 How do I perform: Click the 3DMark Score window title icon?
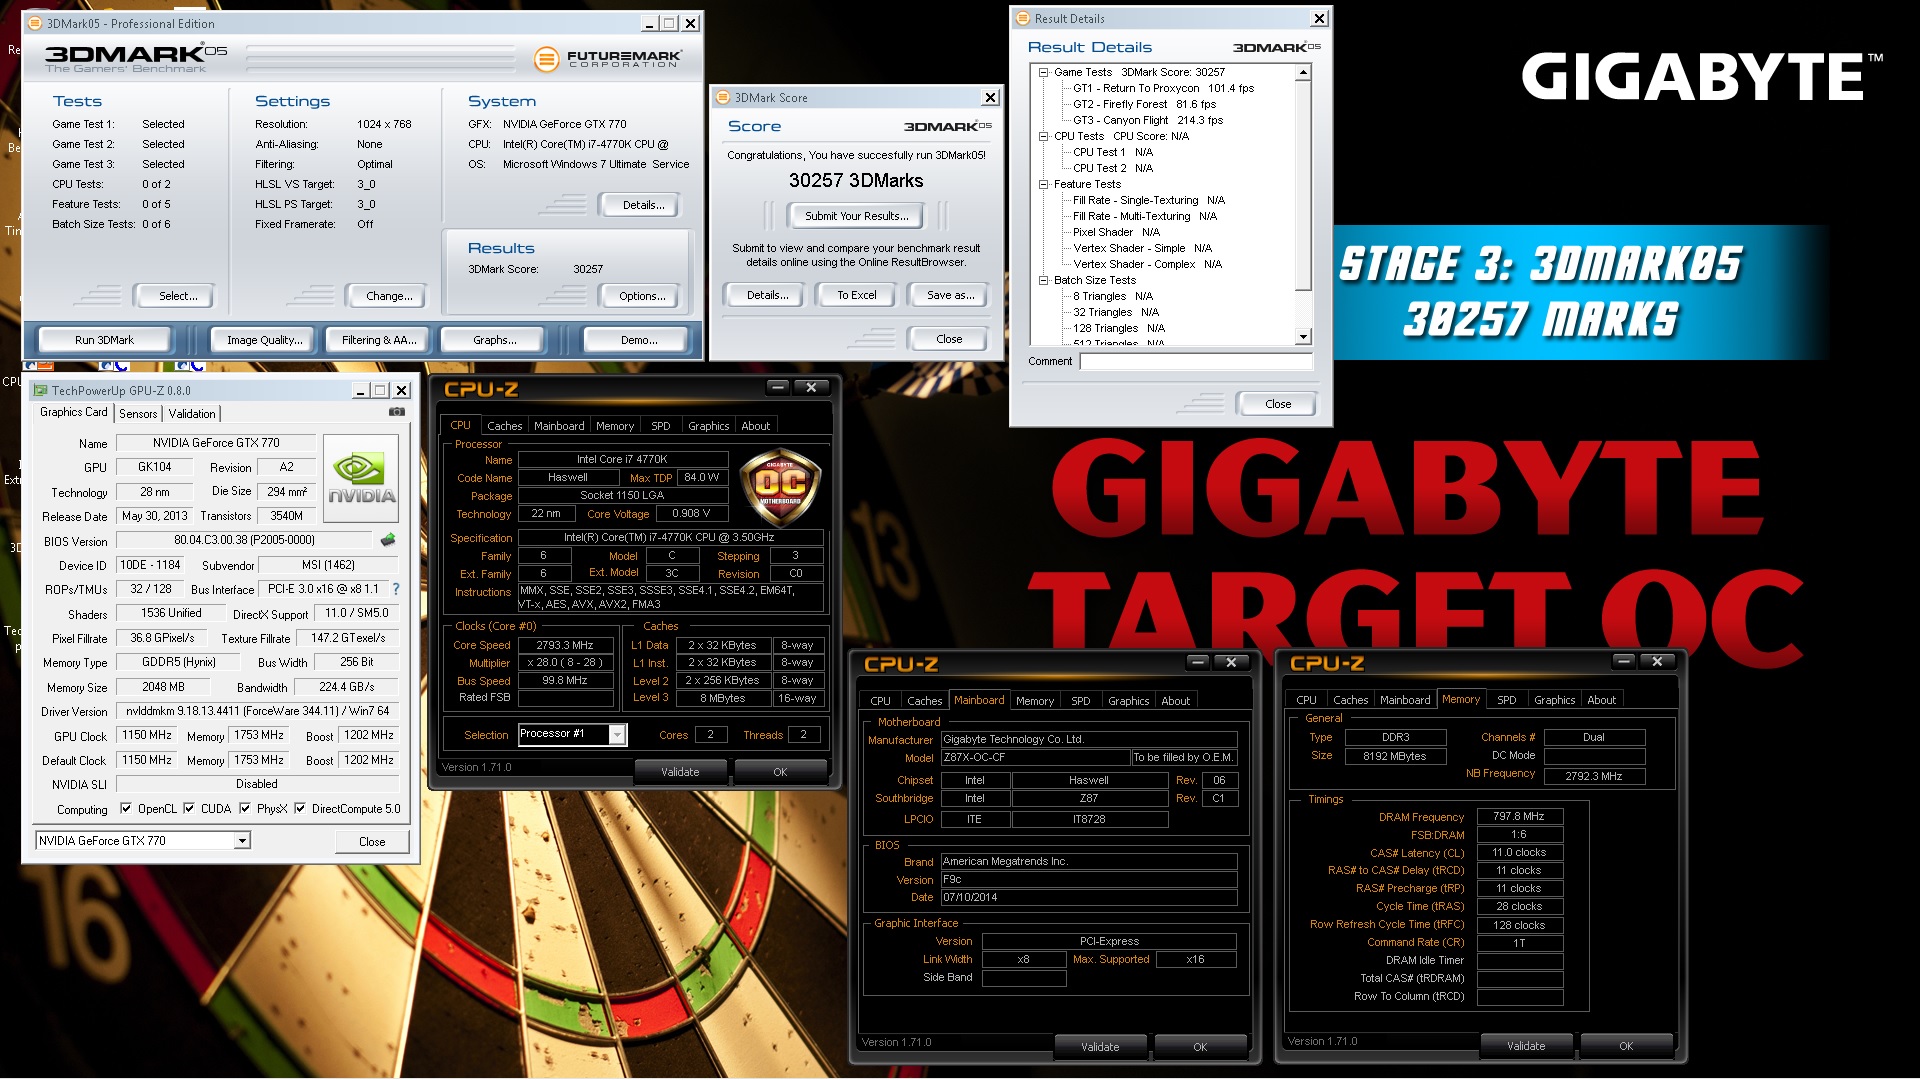(723, 97)
